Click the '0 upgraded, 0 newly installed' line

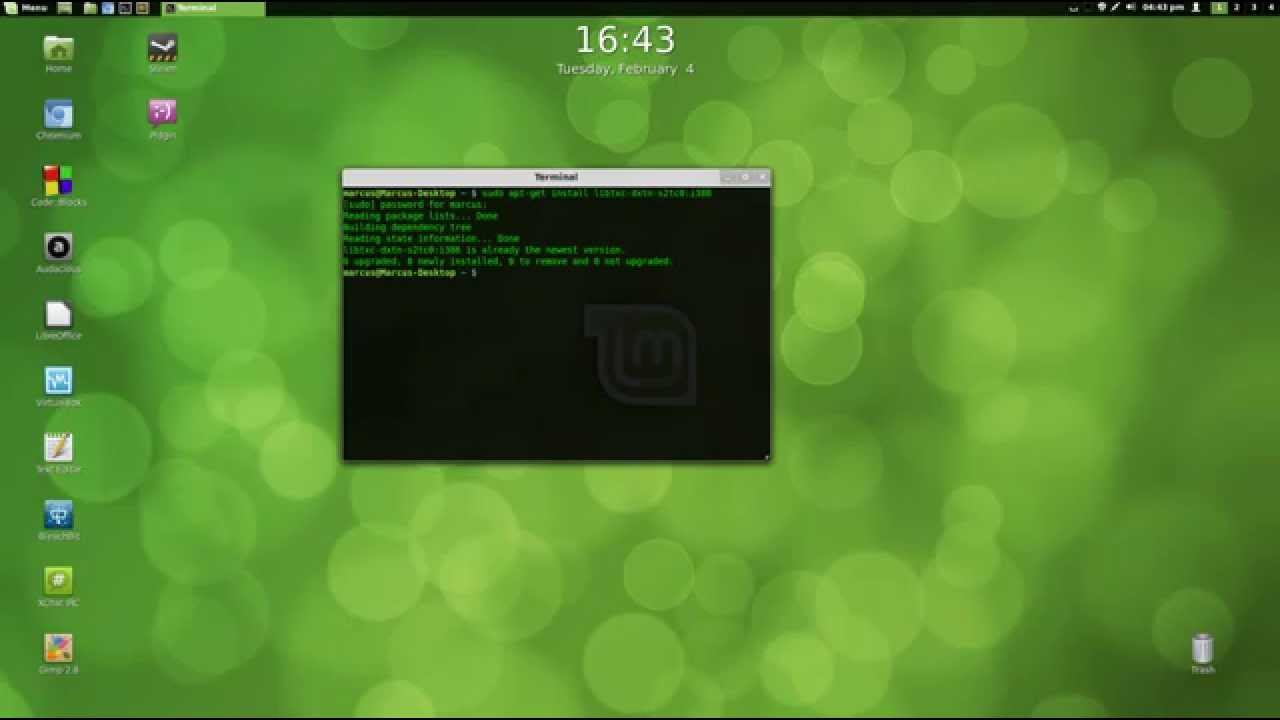tap(508, 261)
